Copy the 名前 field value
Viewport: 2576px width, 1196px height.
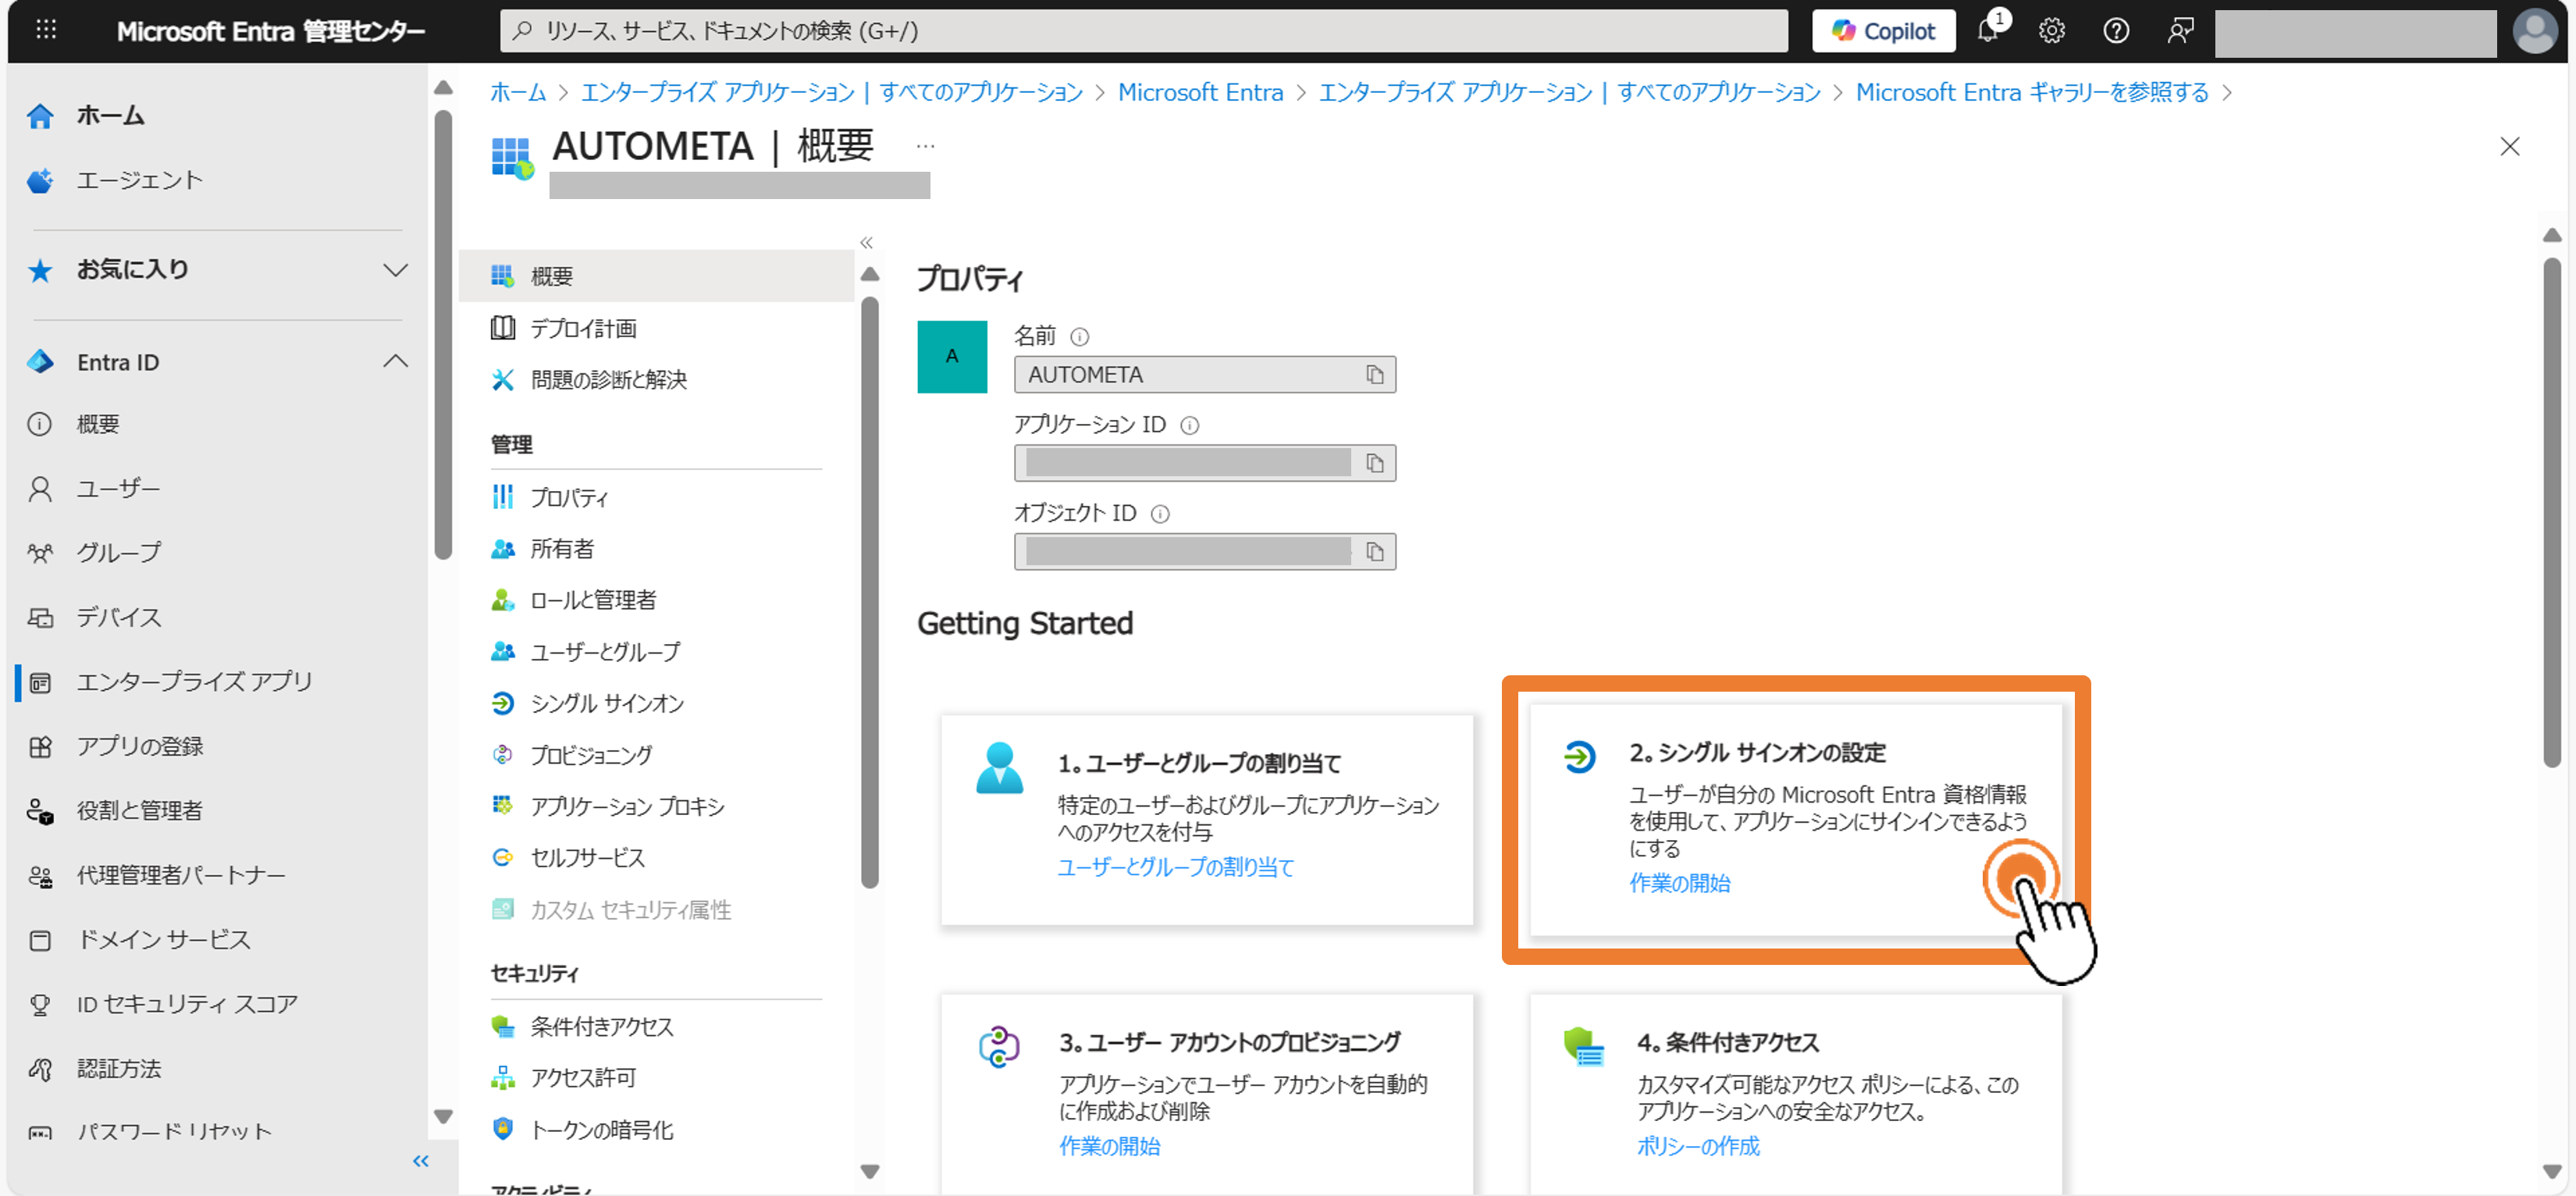click(x=1375, y=375)
